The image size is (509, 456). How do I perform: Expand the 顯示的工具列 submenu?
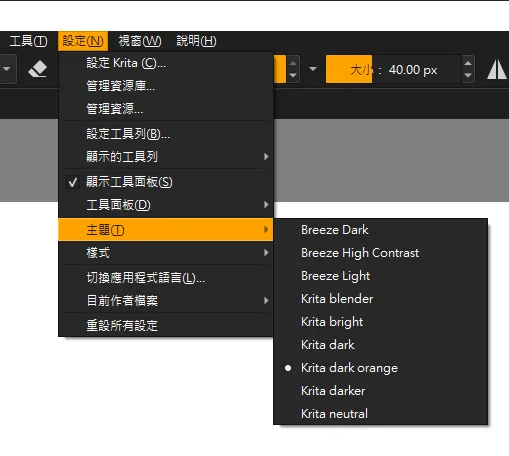(166, 157)
